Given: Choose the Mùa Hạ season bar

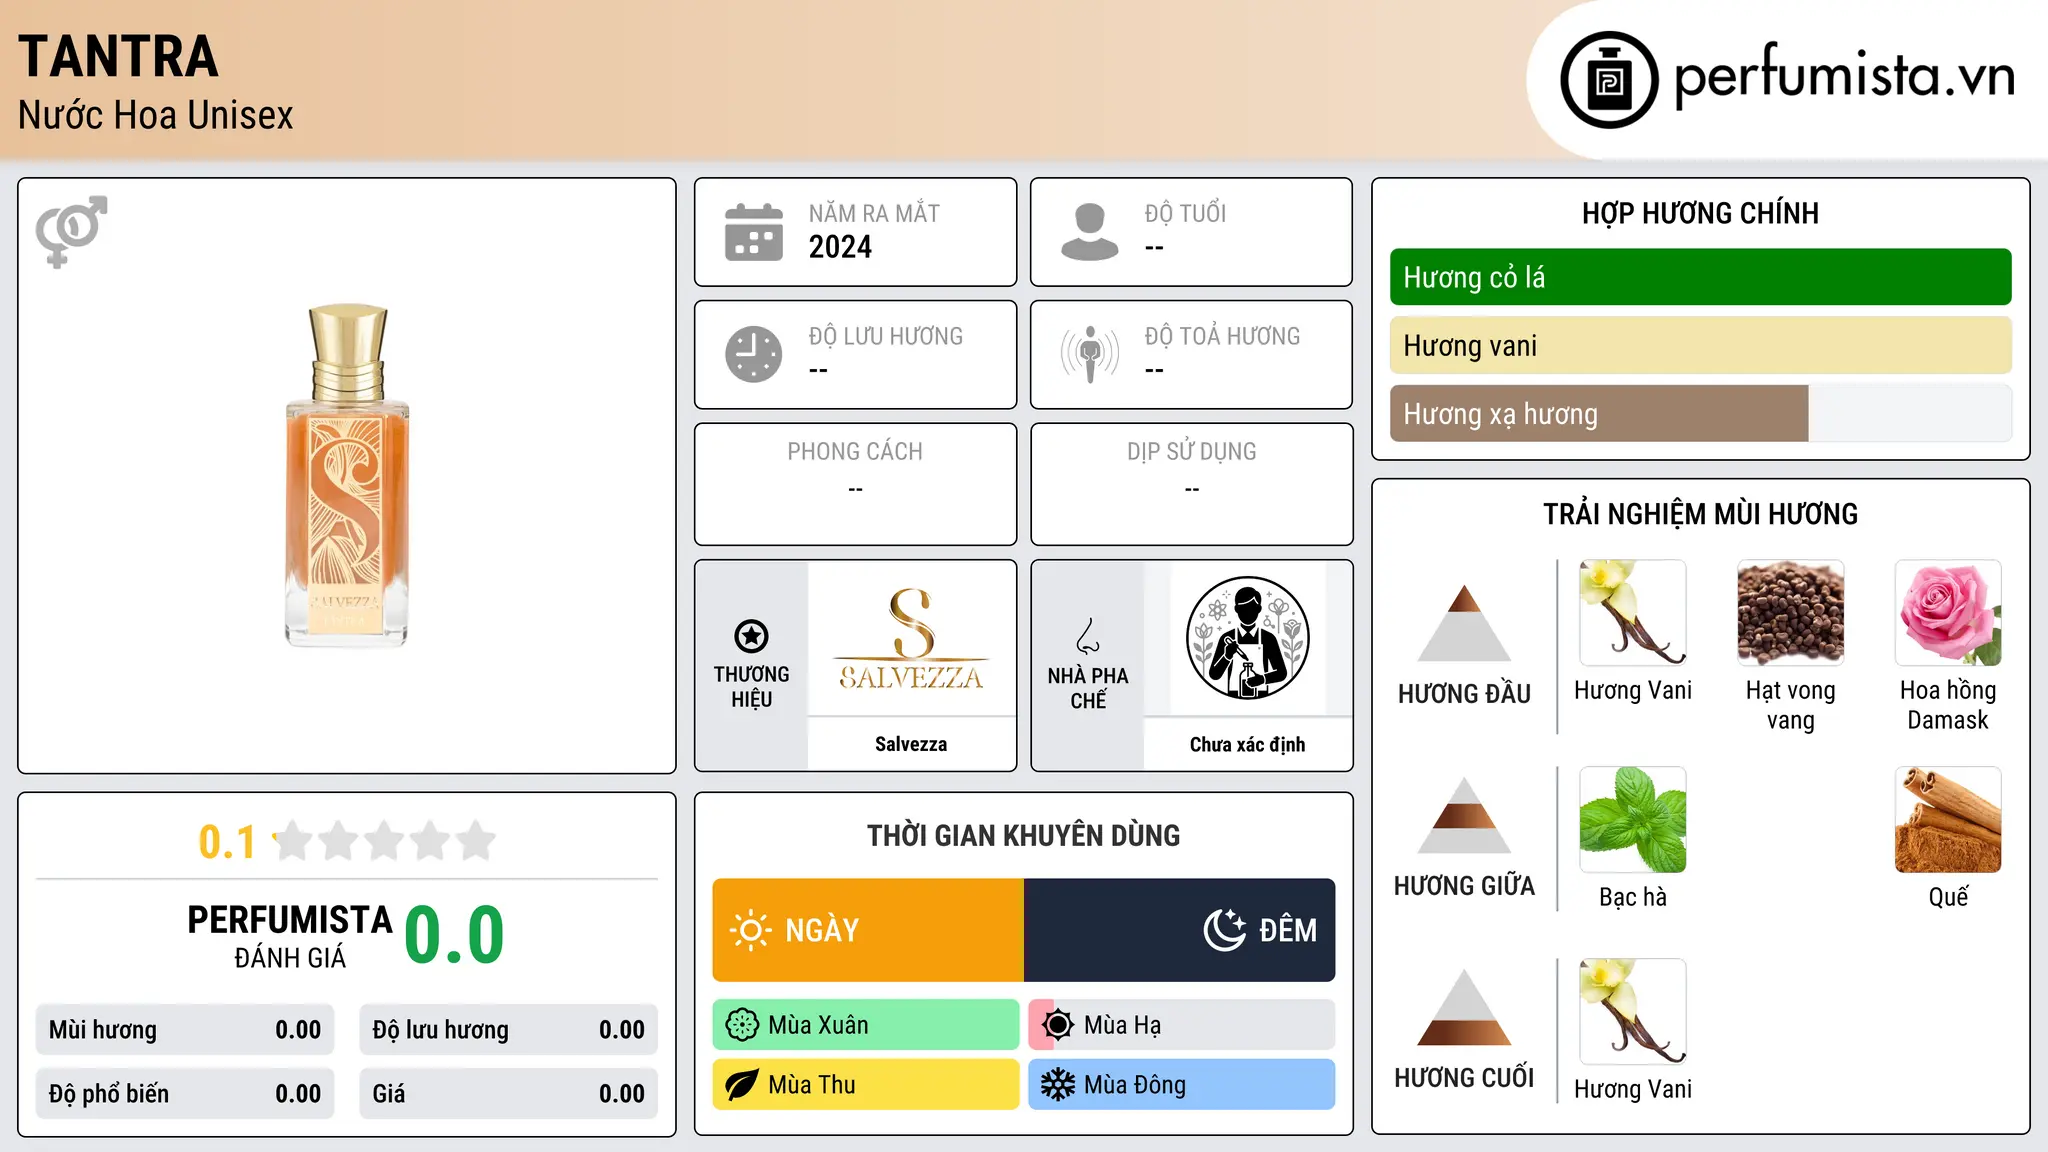Looking at the screenshot, I should (x=1182, y=1025).
